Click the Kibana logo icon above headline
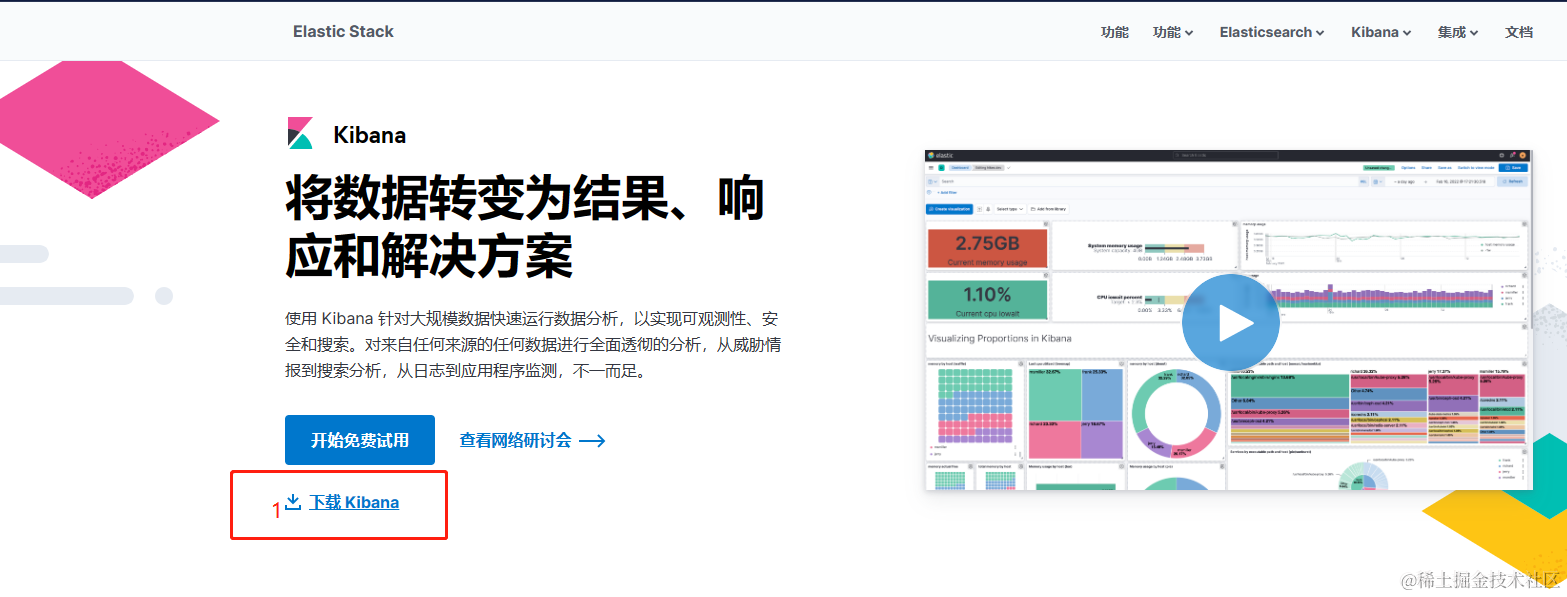The image size is (1567, 597). (300, 133)
